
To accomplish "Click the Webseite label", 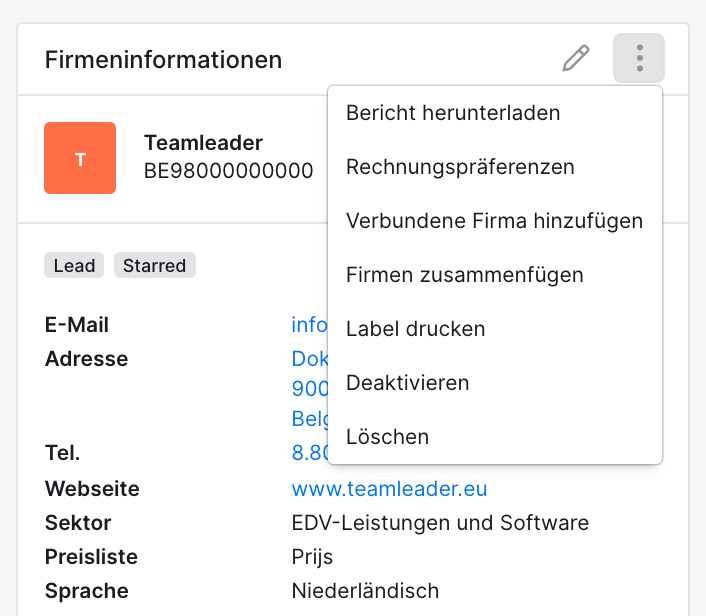I will click(x=92, y=489).
